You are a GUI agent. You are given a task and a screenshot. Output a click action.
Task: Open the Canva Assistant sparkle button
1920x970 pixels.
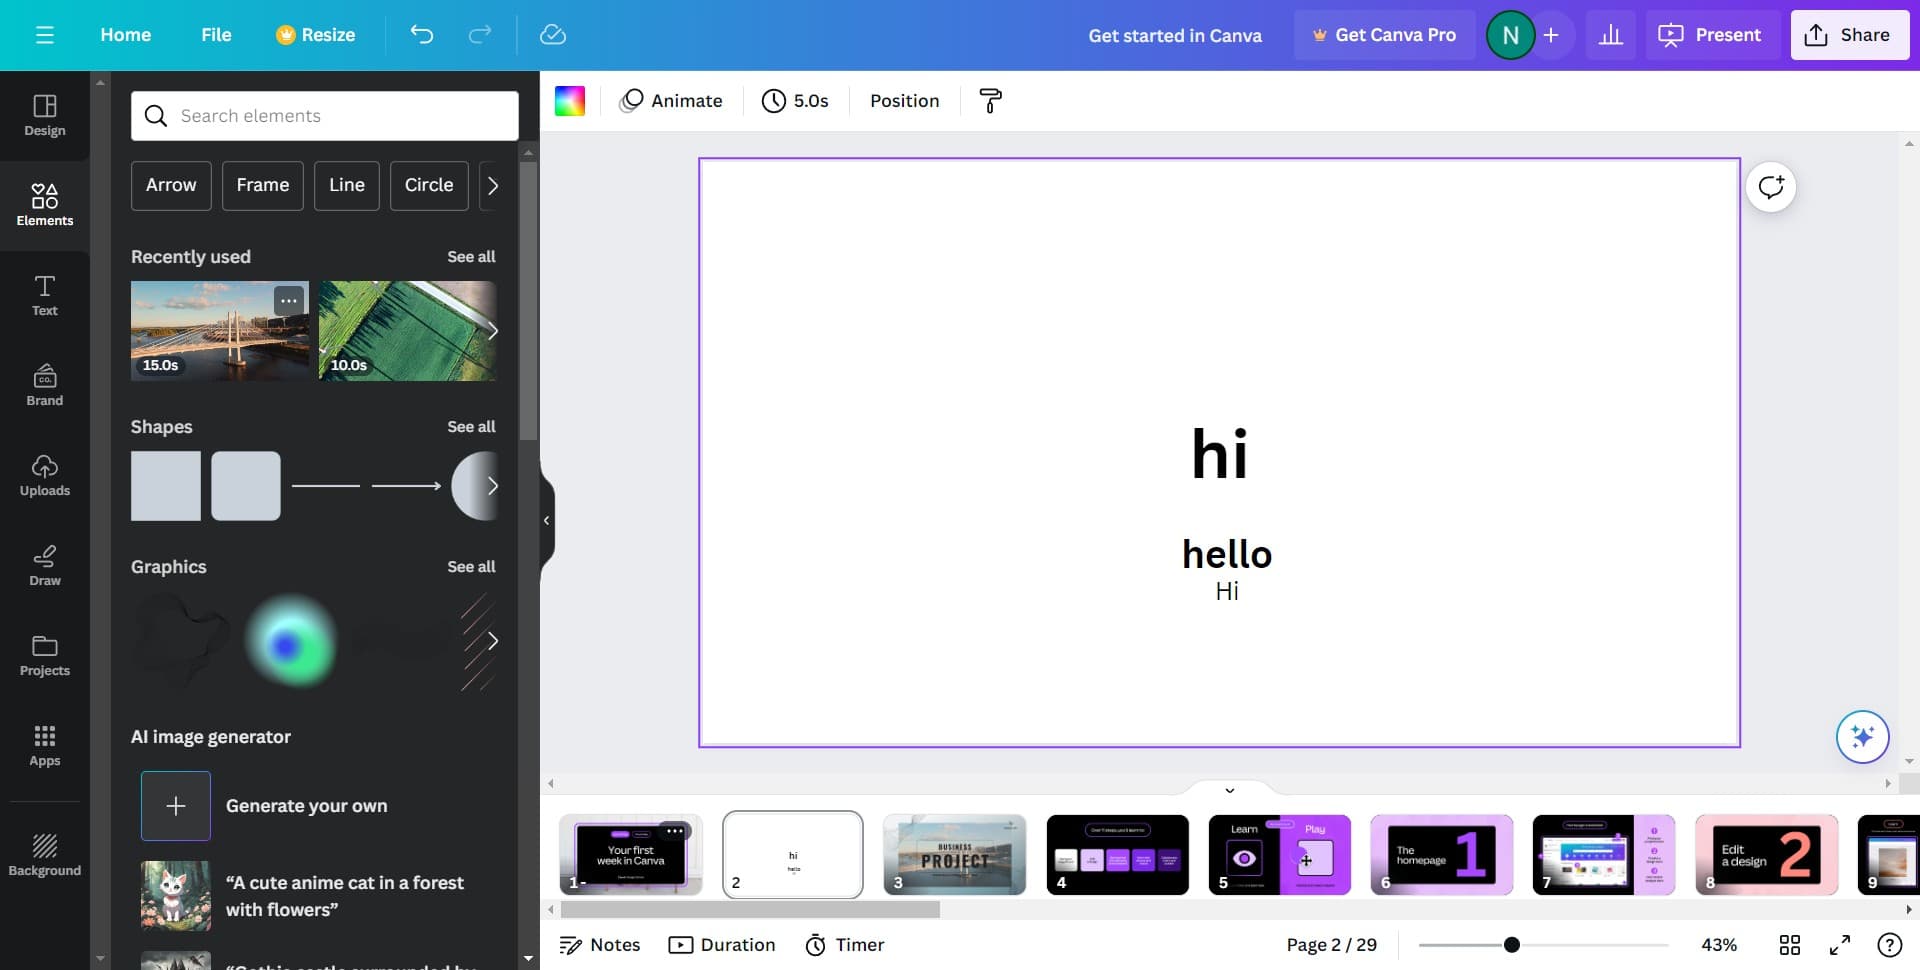[1862, 737]
